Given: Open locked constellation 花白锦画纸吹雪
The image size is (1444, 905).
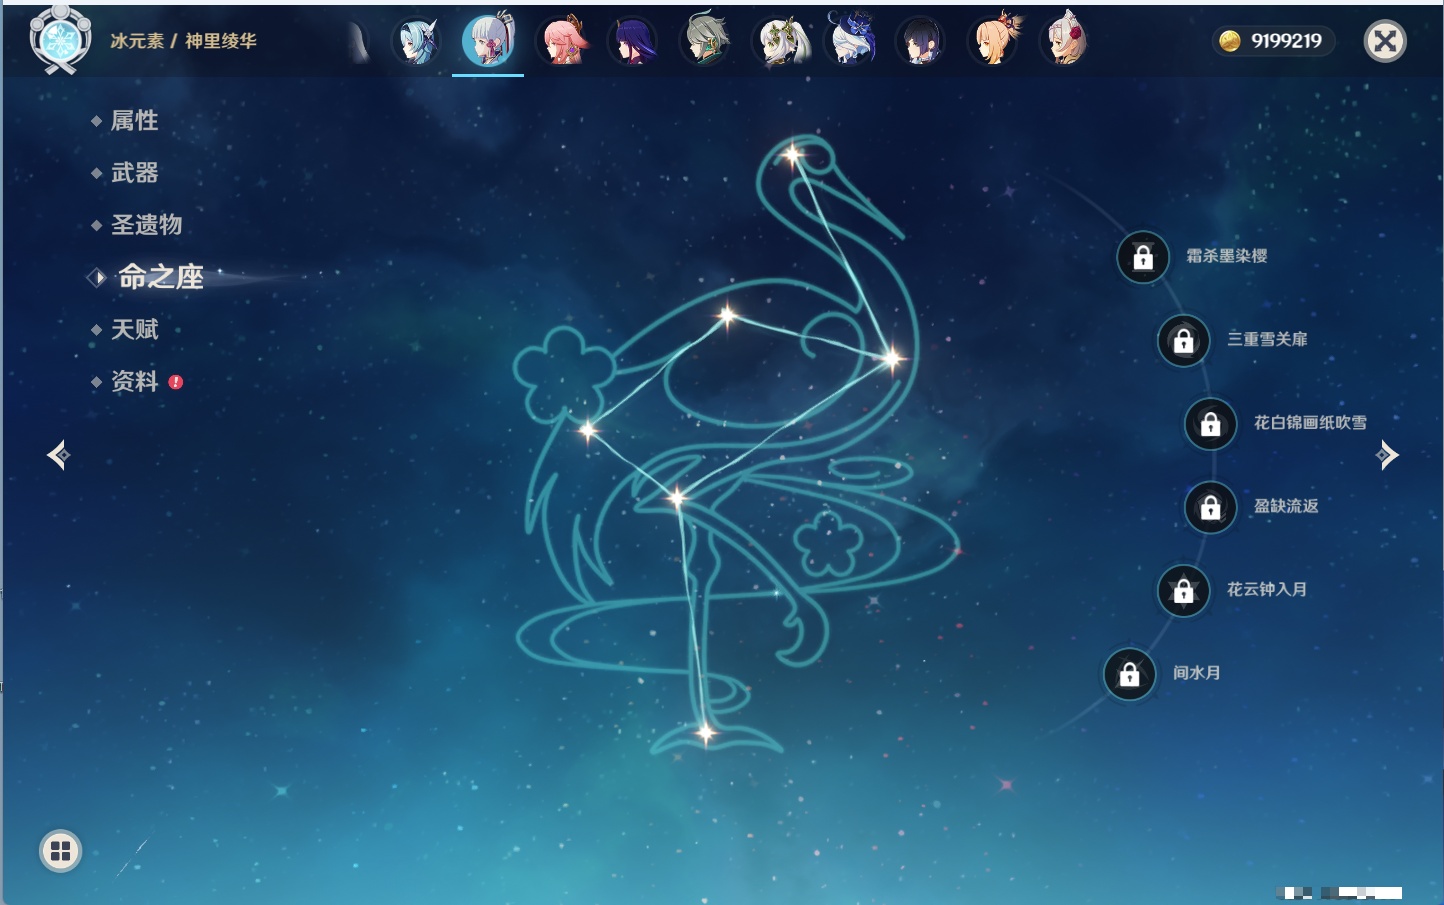Looking at the screenshot, I should (x=1211, y=424).
